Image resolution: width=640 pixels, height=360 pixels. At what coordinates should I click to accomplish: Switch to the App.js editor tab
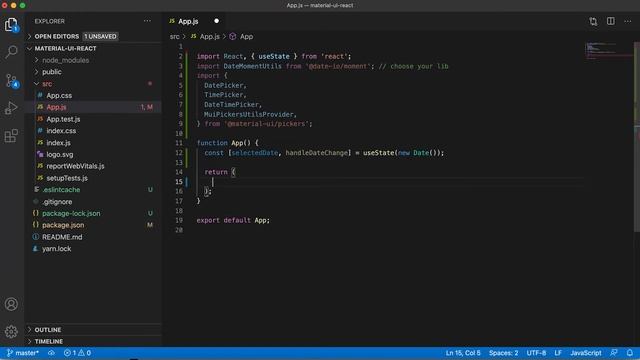coord(195,21)
